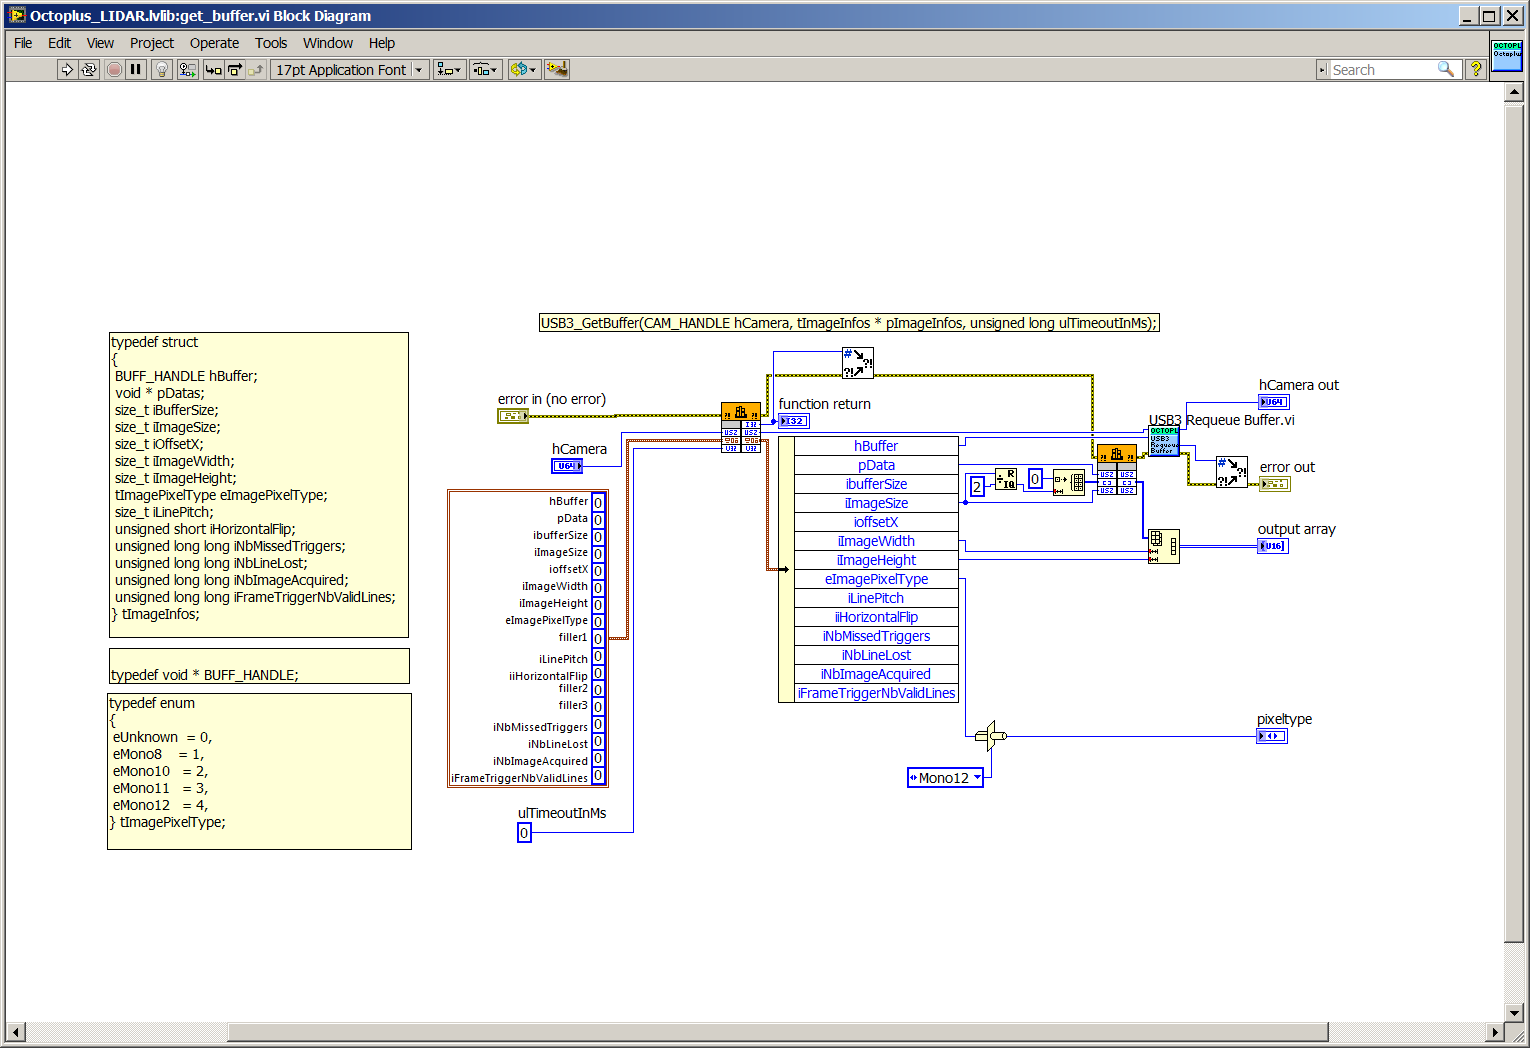Screen dimensions: 1530x1048
Task: Click the Run arrow button
Action: pyautogui.click(x=67, y=70)
